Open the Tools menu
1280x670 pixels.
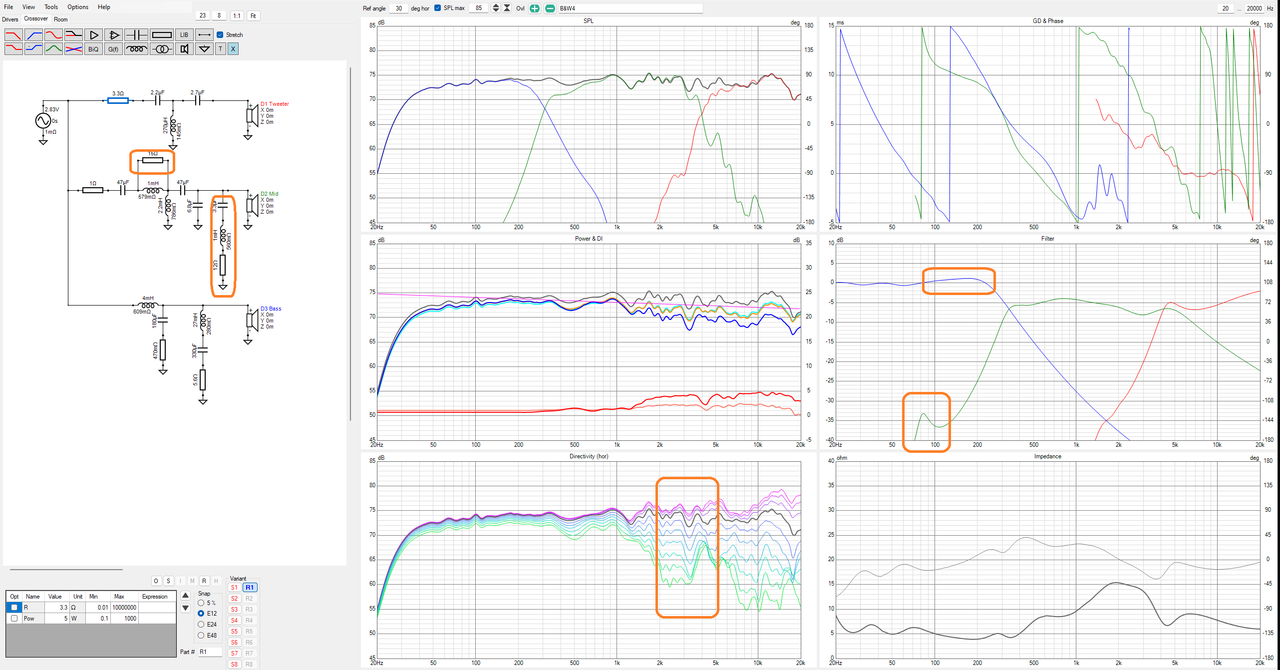(51, 7)
